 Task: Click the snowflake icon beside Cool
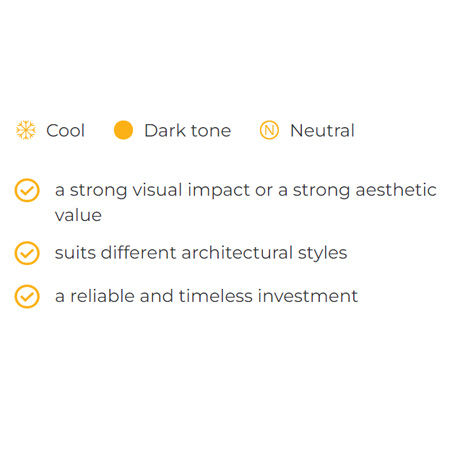(26, 130)
